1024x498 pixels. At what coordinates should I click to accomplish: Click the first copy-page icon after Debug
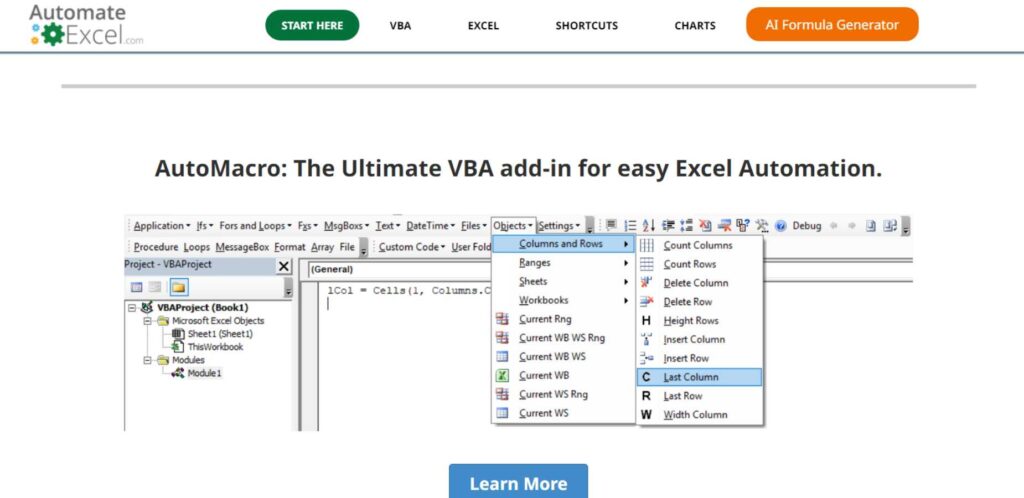(871, 226)
